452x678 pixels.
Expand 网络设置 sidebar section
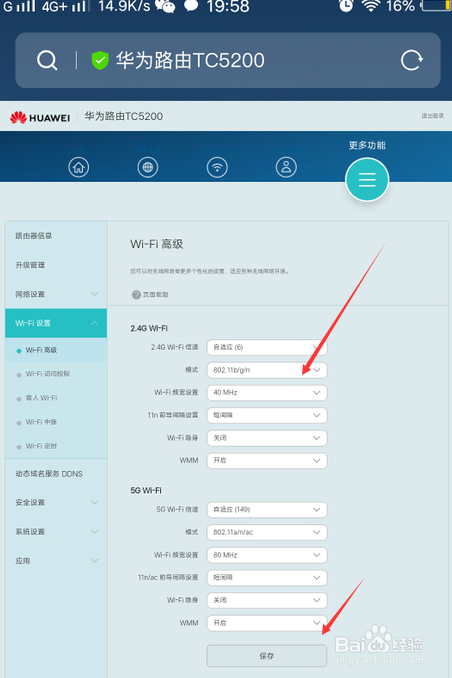pos(56,294)
